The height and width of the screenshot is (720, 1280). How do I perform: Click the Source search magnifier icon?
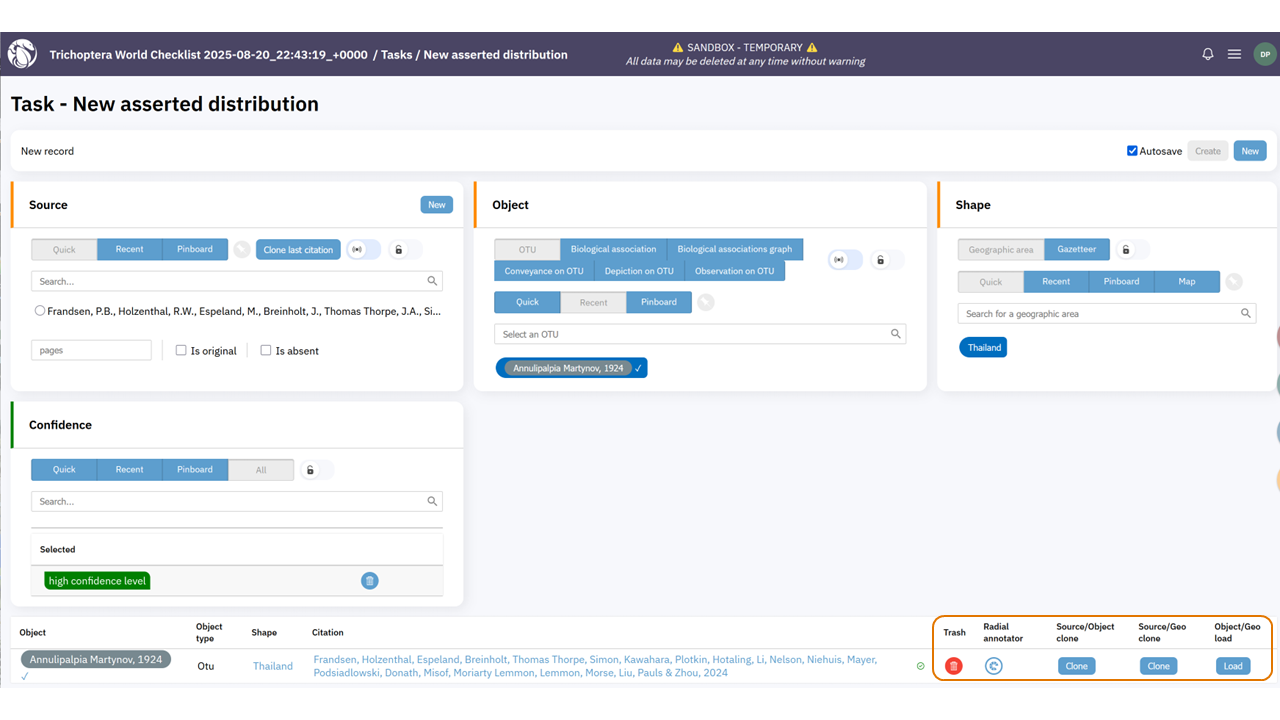click(432, 282)
